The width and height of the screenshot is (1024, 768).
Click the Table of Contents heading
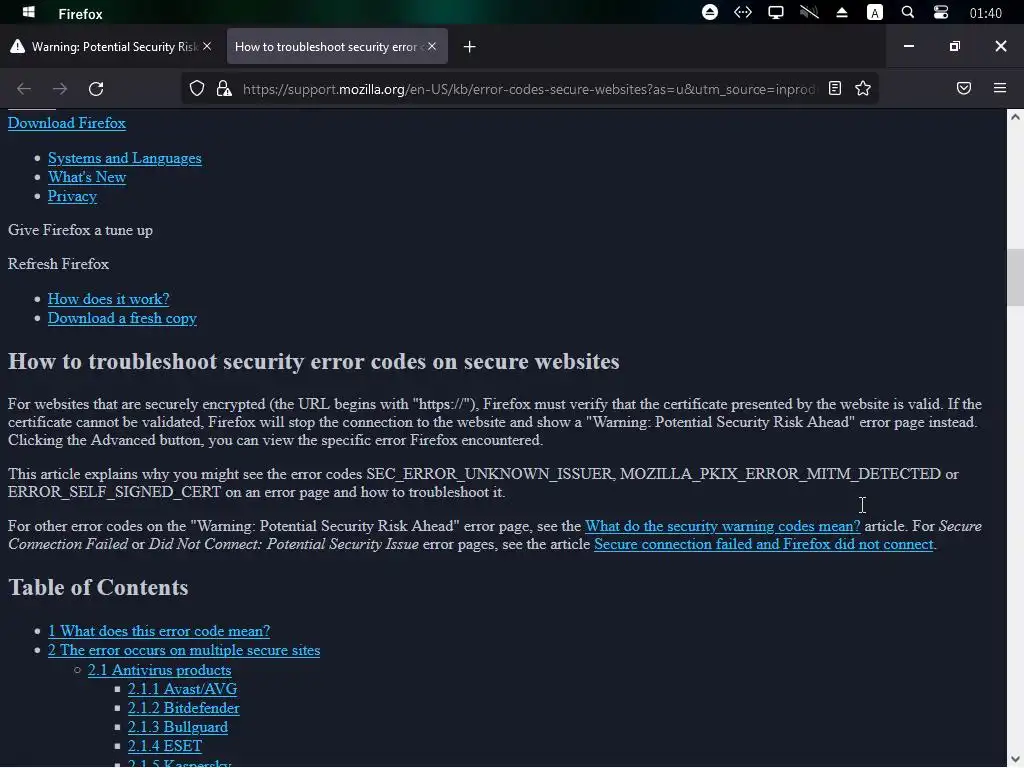pyautogui.click(x=98, y=588)
